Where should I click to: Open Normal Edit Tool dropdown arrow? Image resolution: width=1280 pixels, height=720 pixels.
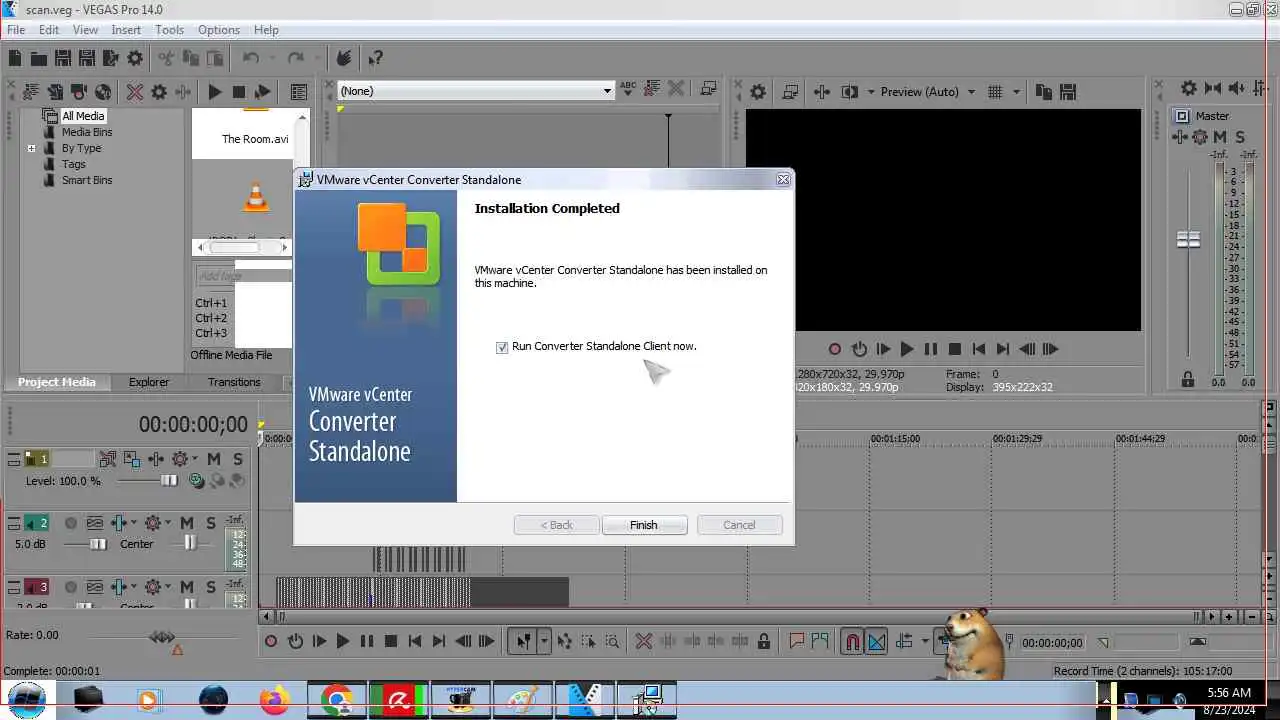click(544, 642)
